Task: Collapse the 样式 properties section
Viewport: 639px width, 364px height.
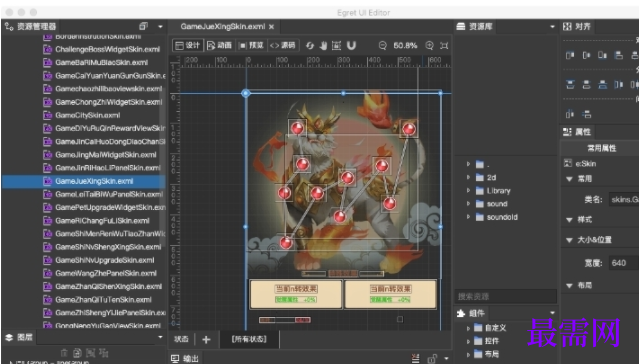Action: click(569, 220)
